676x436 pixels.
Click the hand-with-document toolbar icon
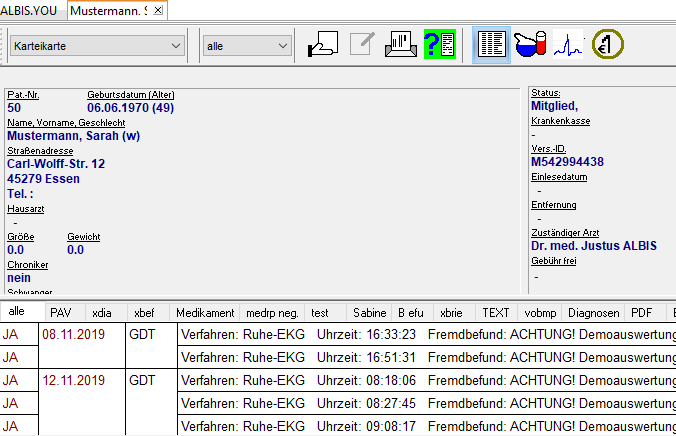click(x=321, y=45)
